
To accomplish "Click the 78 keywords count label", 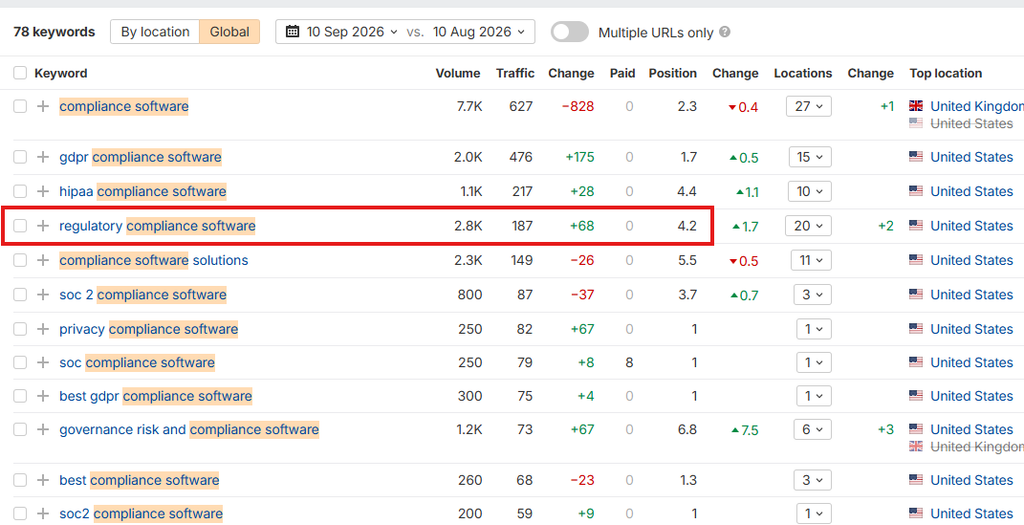I will (x=54, y=31).
